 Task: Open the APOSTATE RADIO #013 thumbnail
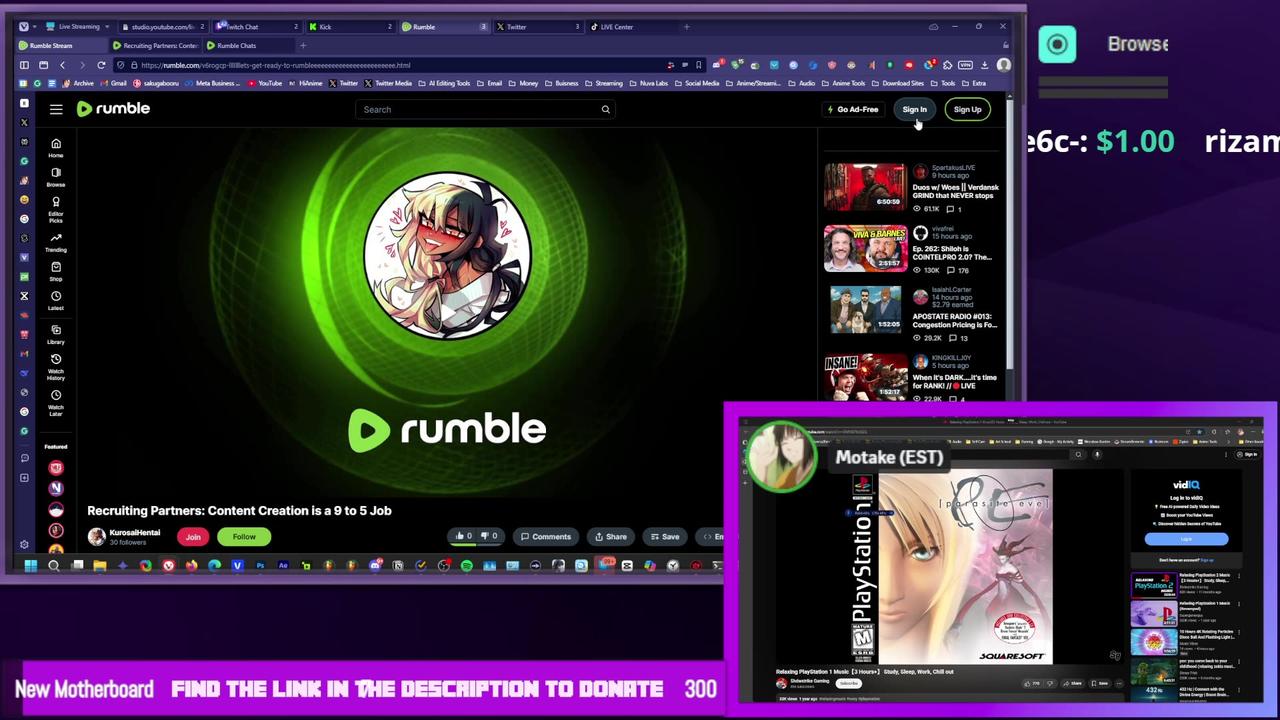click(865, 310)
